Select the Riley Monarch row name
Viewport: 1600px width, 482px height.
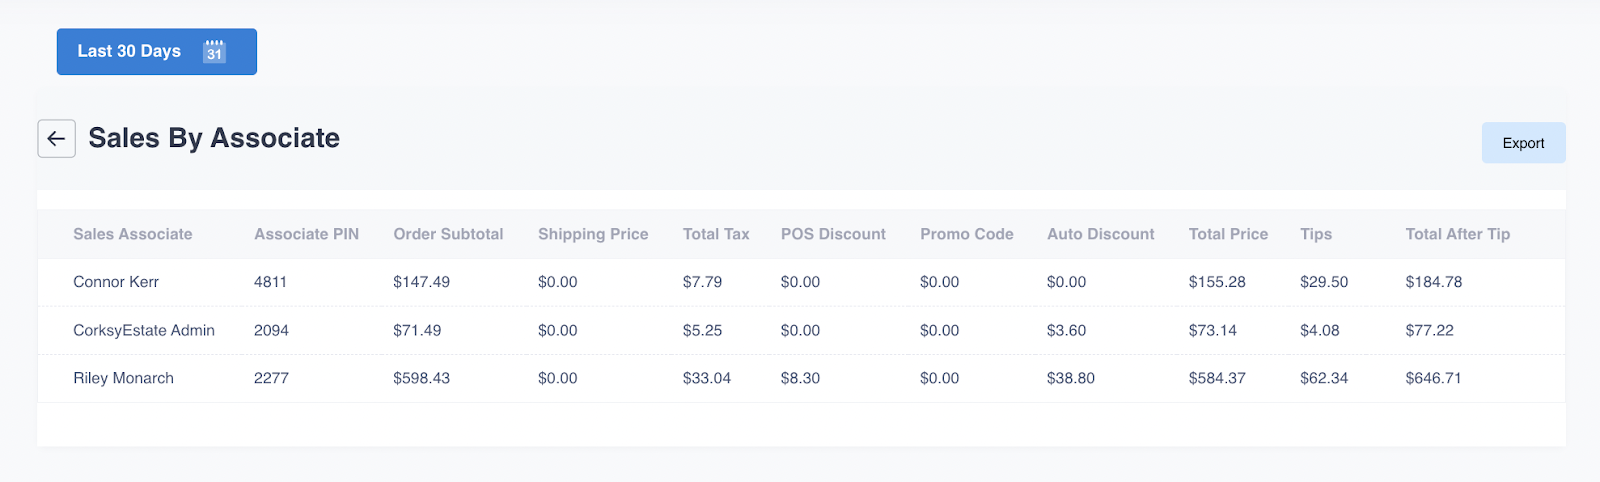(x=123, y=378)
